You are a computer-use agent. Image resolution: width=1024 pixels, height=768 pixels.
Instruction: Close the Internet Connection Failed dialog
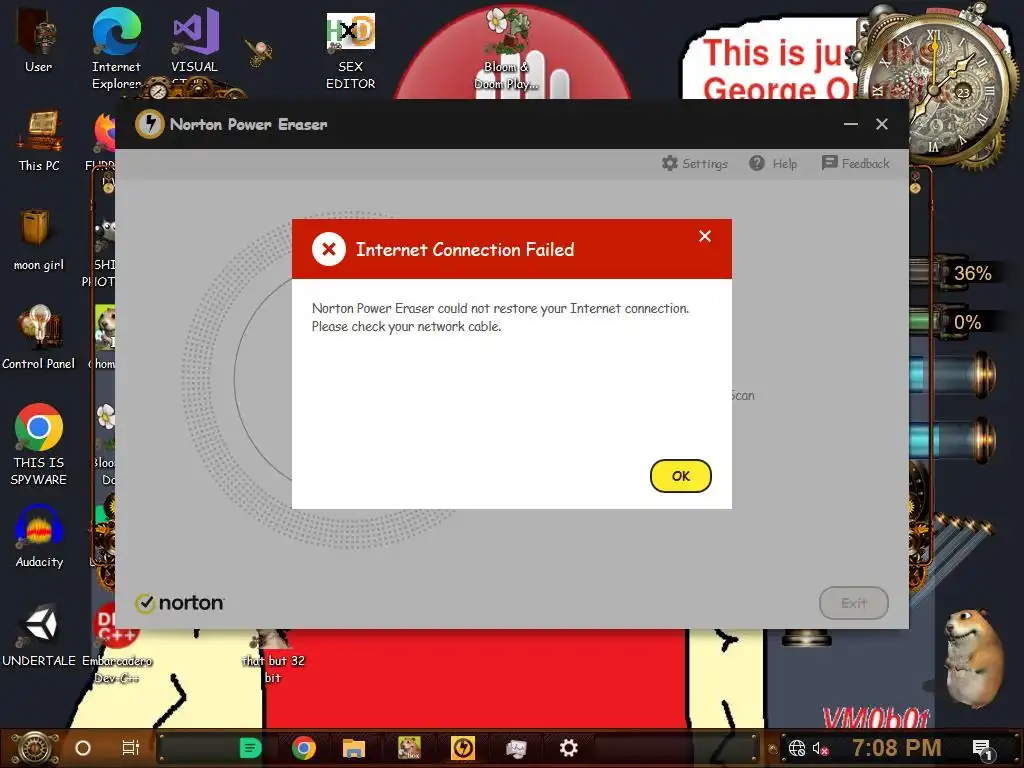pyautogui.click(x=705, y=236)
